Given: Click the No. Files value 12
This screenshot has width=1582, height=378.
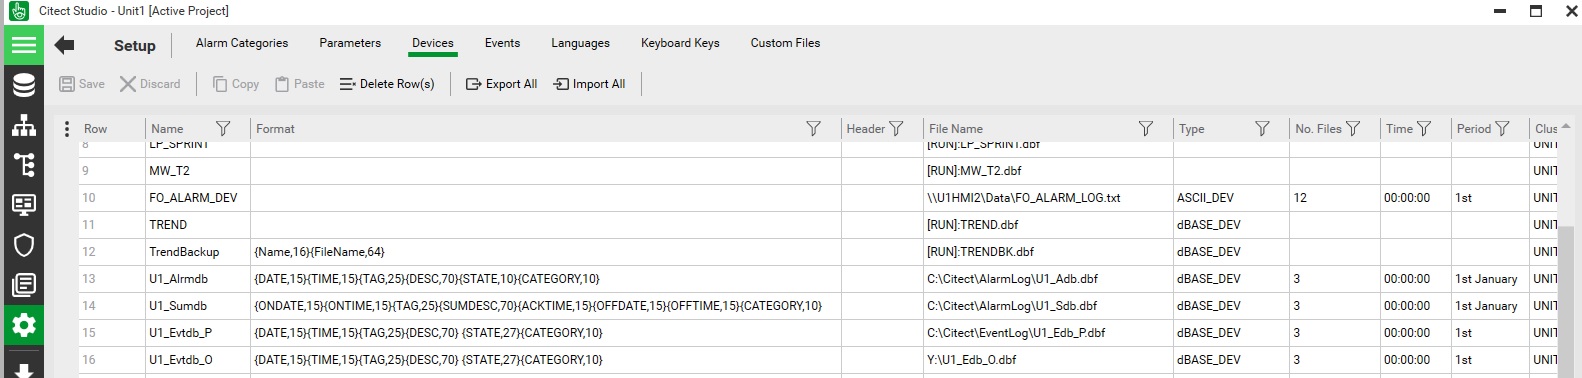Looking at the screenshot, I should 1335,198.
